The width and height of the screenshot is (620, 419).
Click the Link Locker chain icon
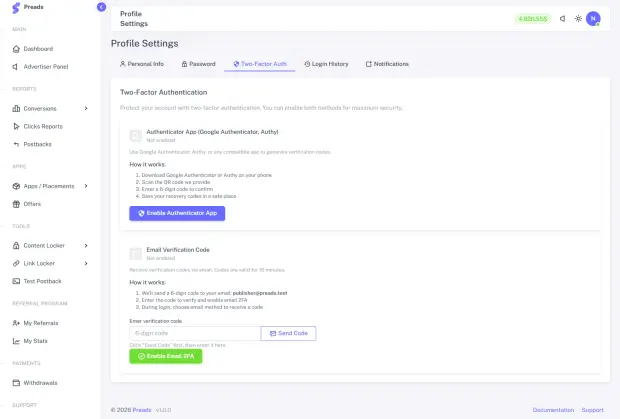click(x=16, y=263)
